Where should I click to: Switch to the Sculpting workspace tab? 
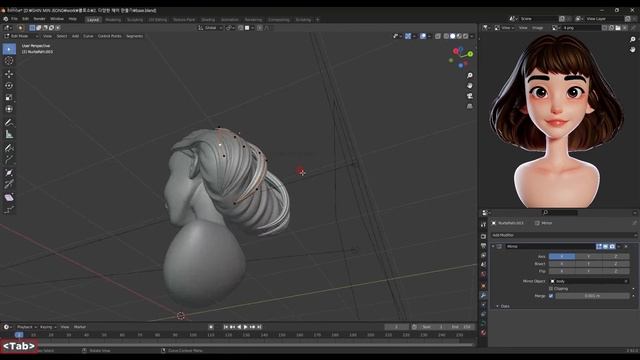[x=135, y=20]
